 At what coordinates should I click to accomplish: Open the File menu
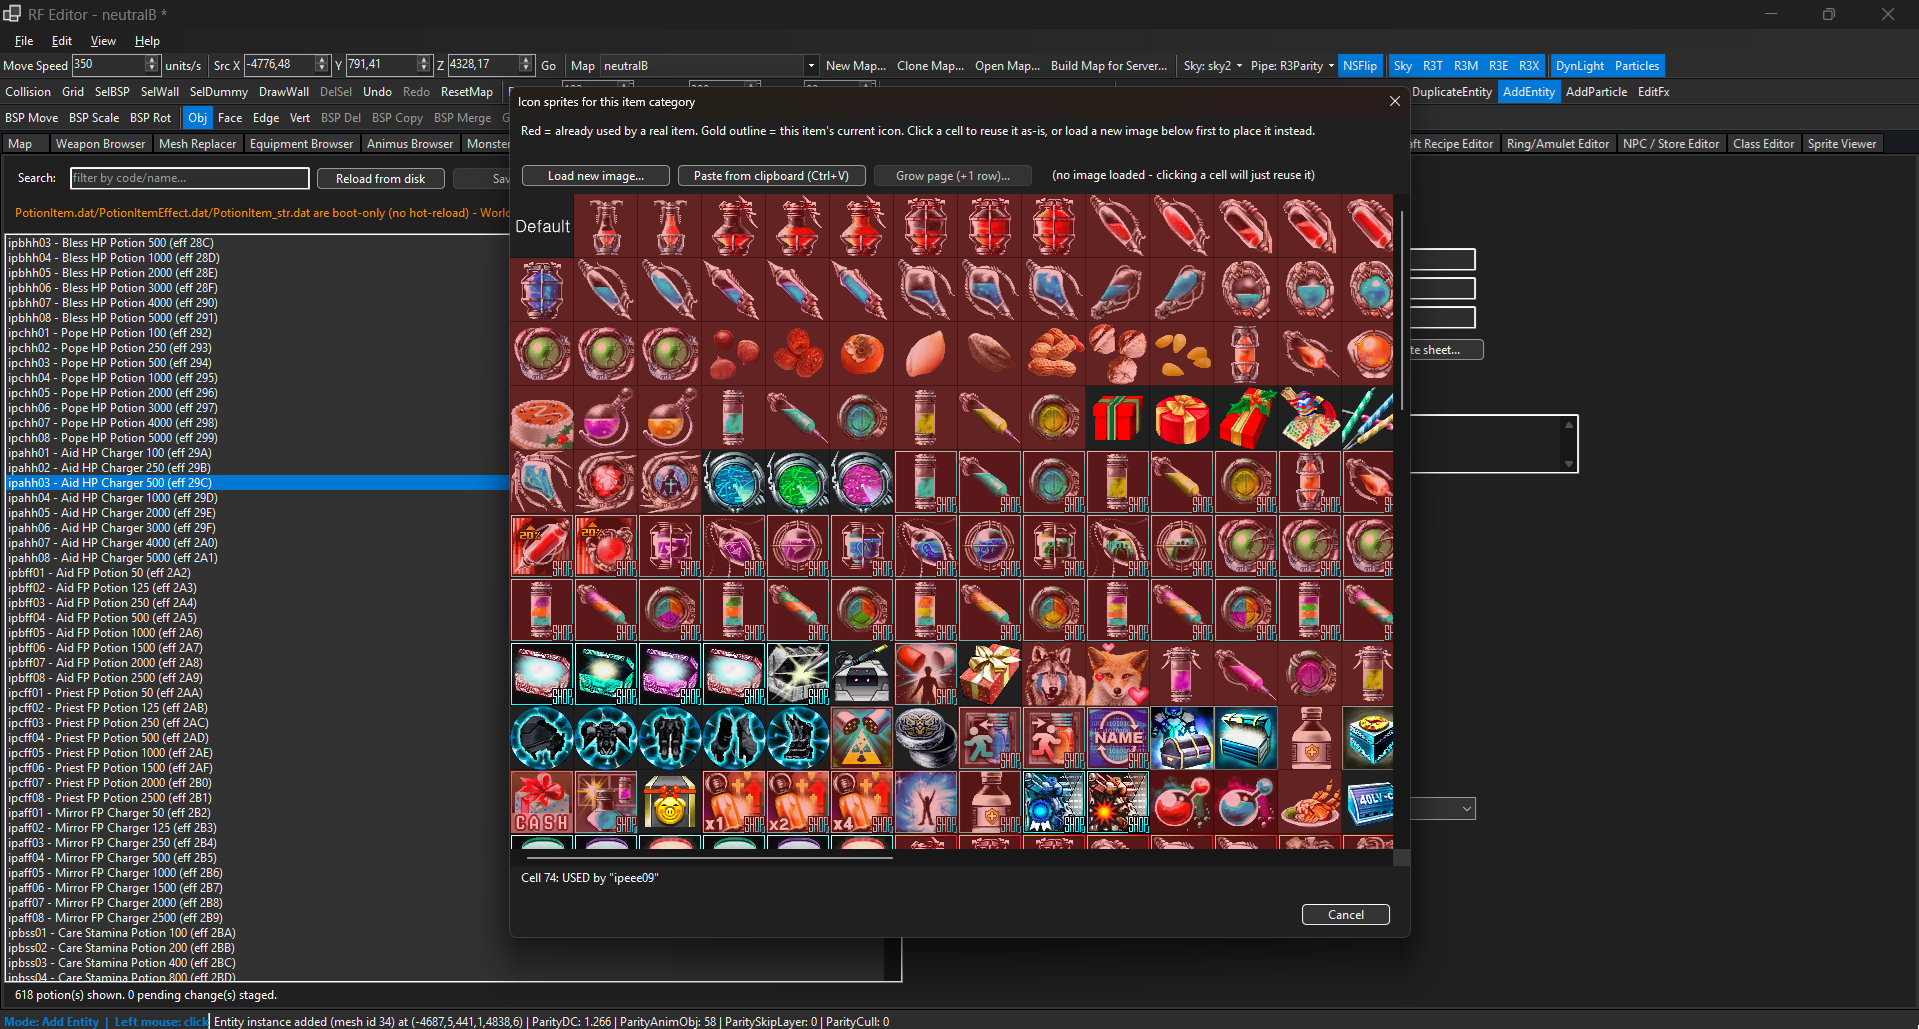24,41
